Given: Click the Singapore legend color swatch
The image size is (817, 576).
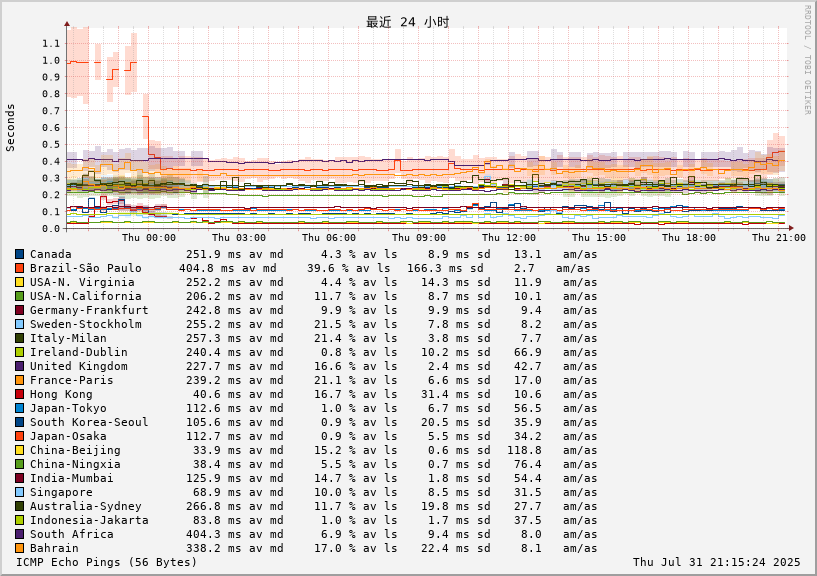Looking at the screenshot, I should pyautogui.click(x=19, y=492).
